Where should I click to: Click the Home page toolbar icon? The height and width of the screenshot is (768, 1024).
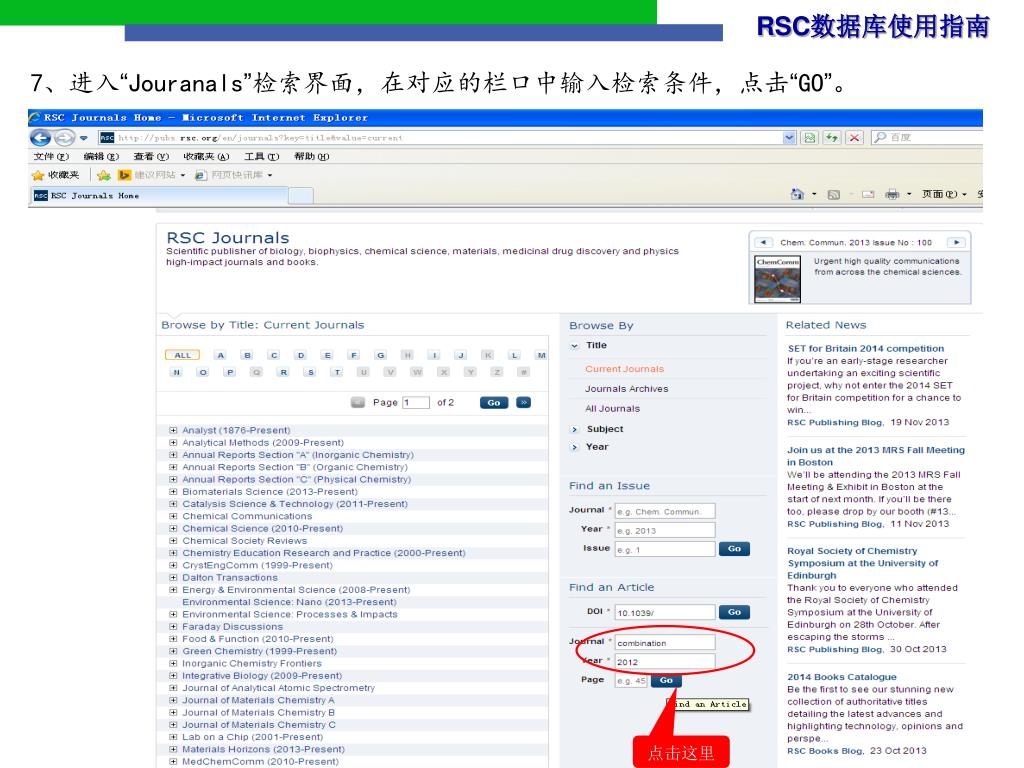point(797,194)
